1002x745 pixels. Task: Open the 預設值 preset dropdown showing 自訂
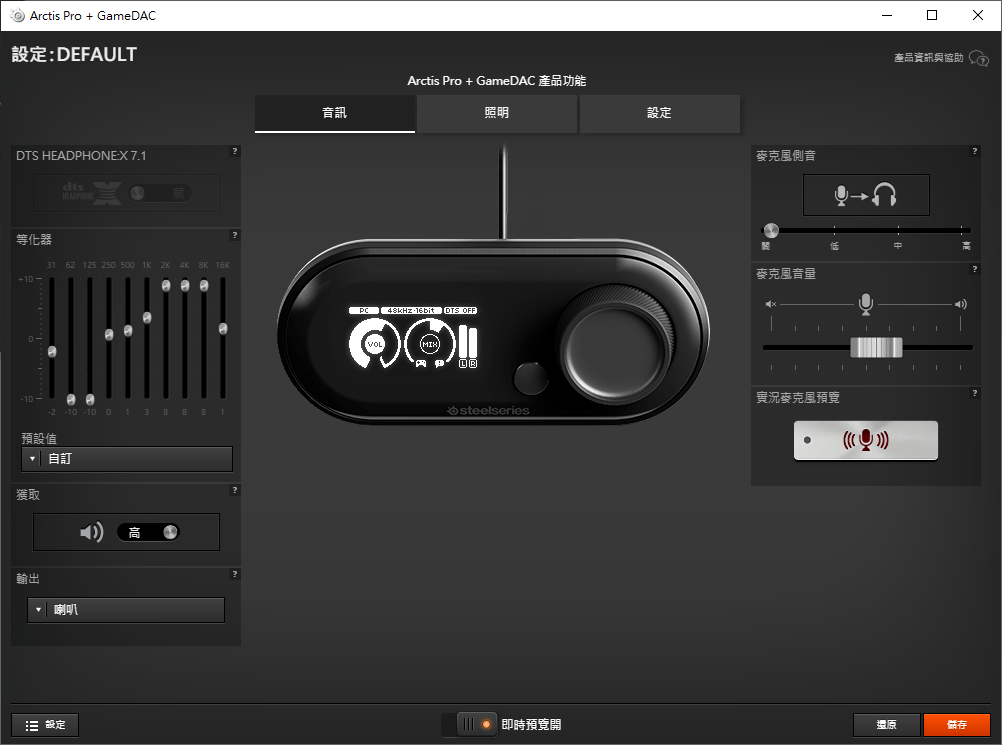[x=127, y=459]
